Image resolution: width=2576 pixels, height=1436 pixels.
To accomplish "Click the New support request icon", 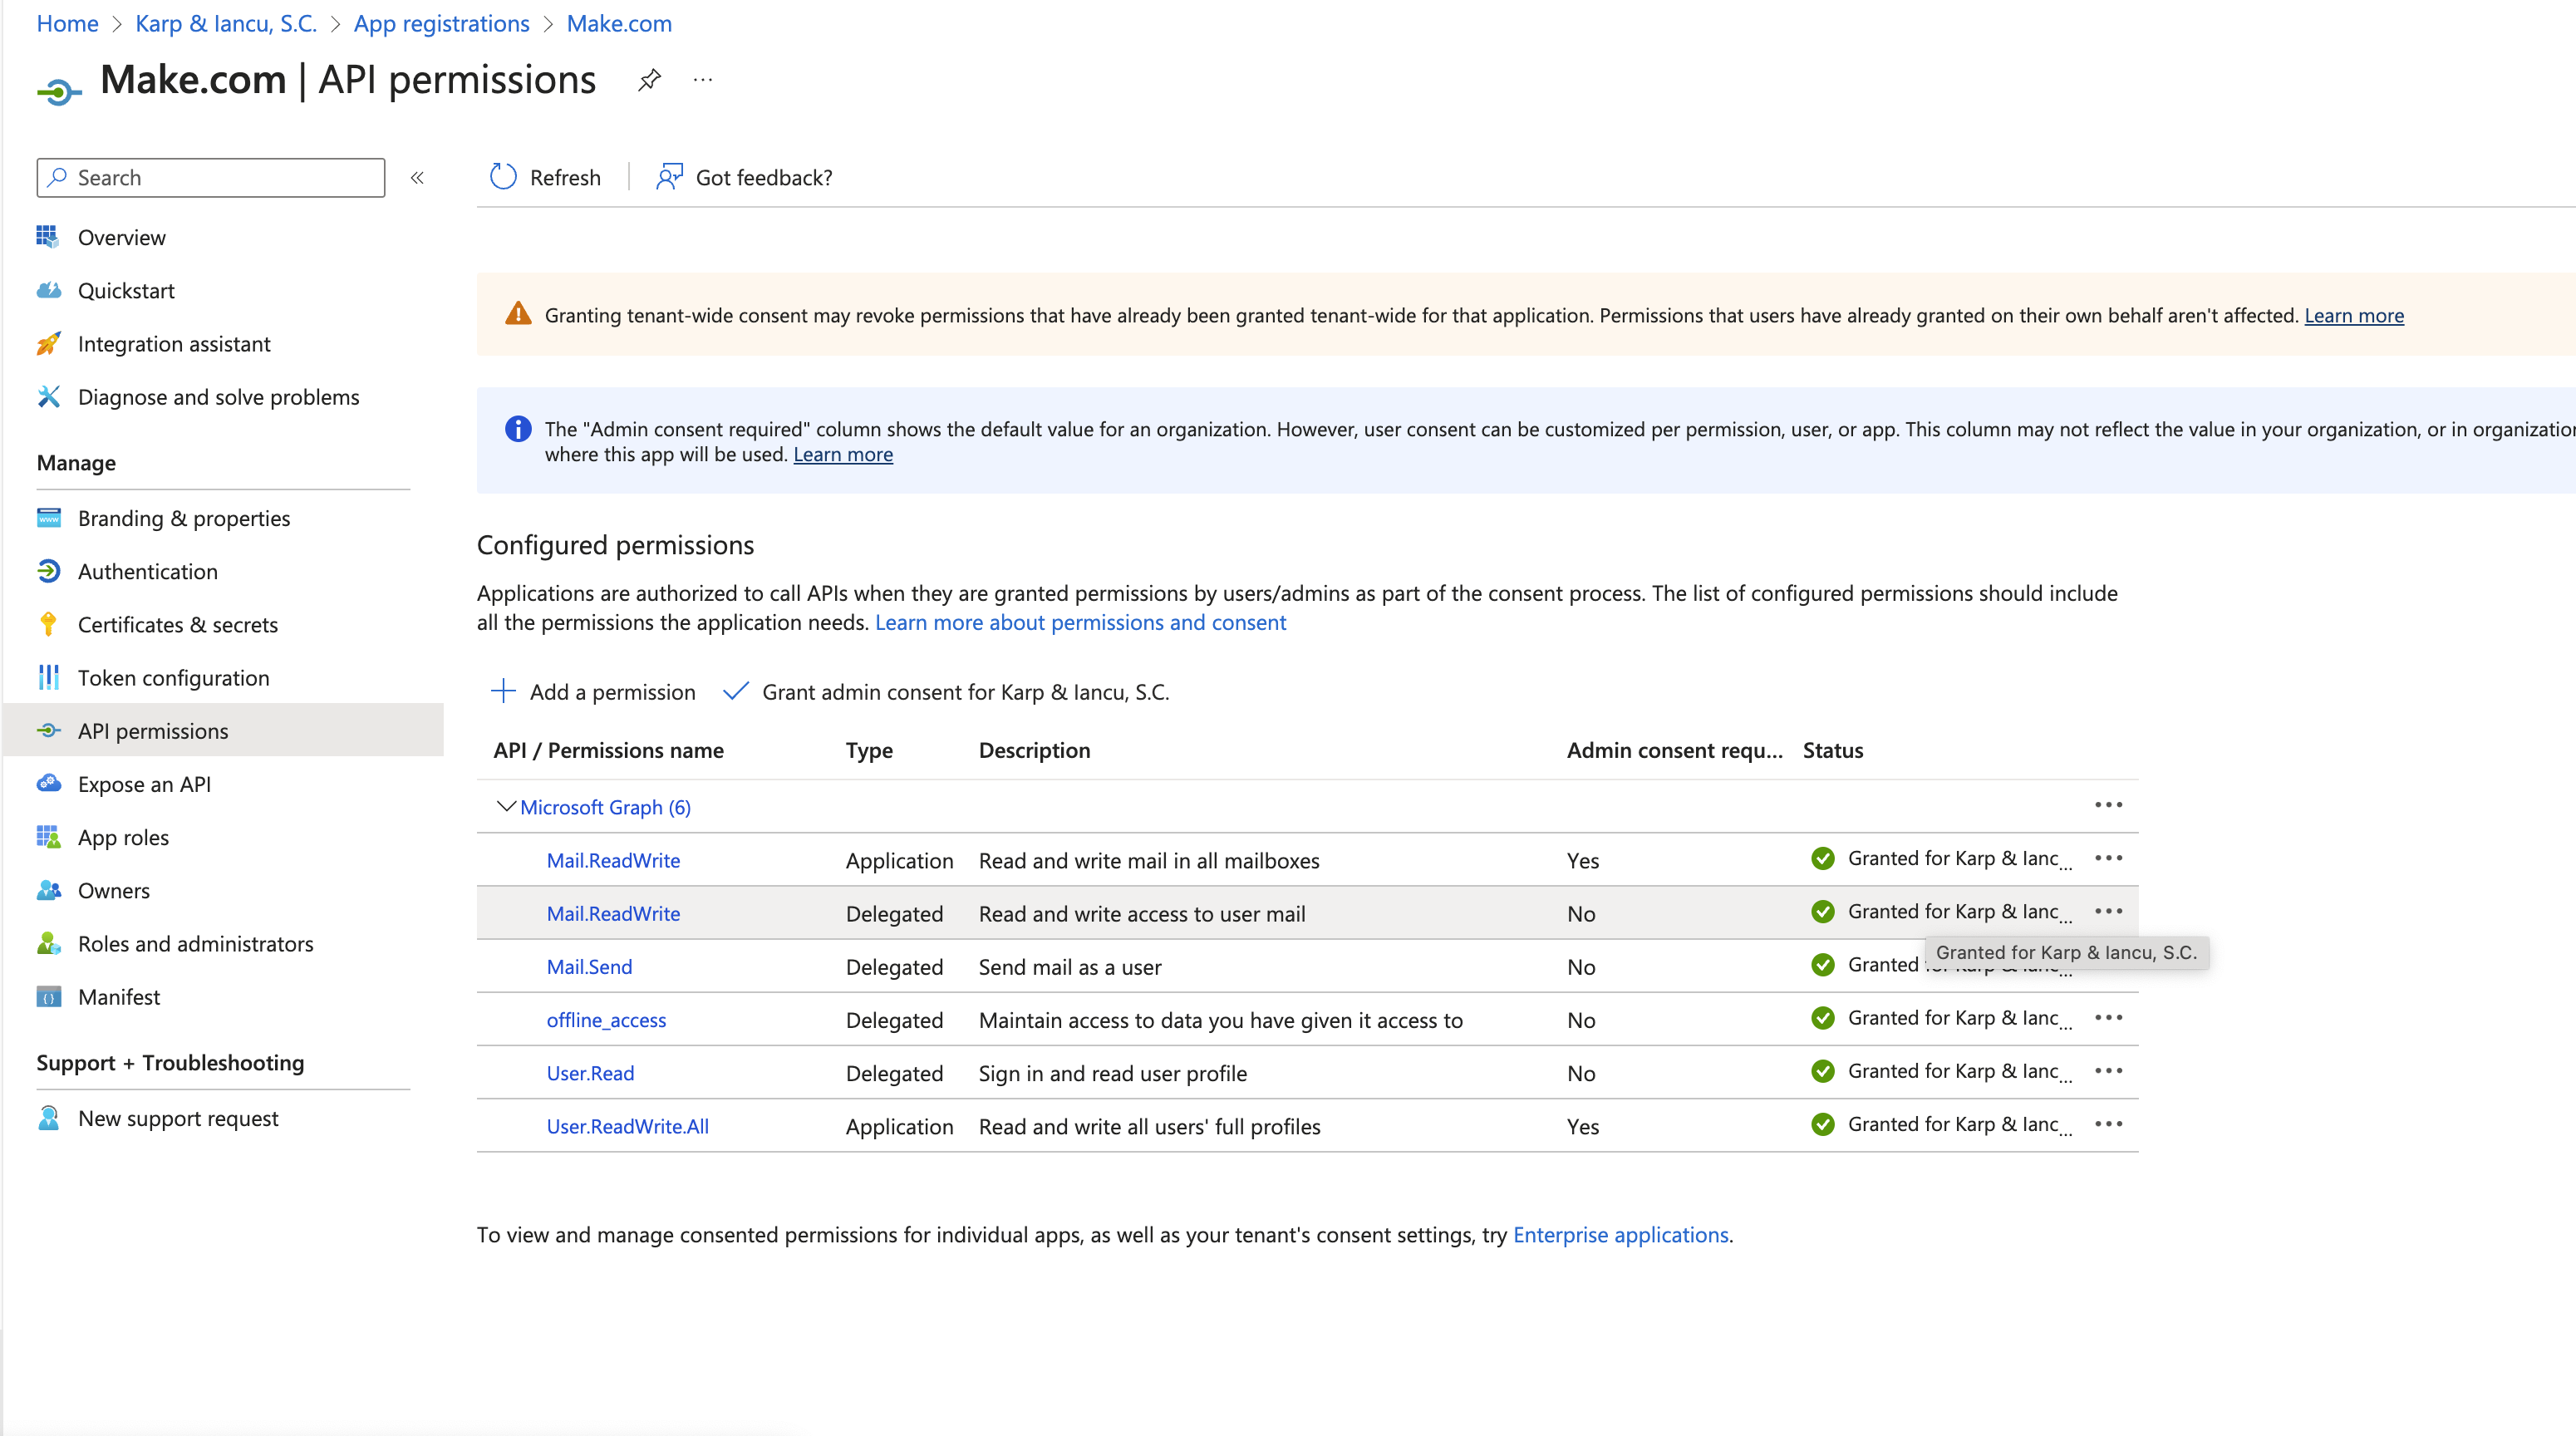I will click(48, 1117).
